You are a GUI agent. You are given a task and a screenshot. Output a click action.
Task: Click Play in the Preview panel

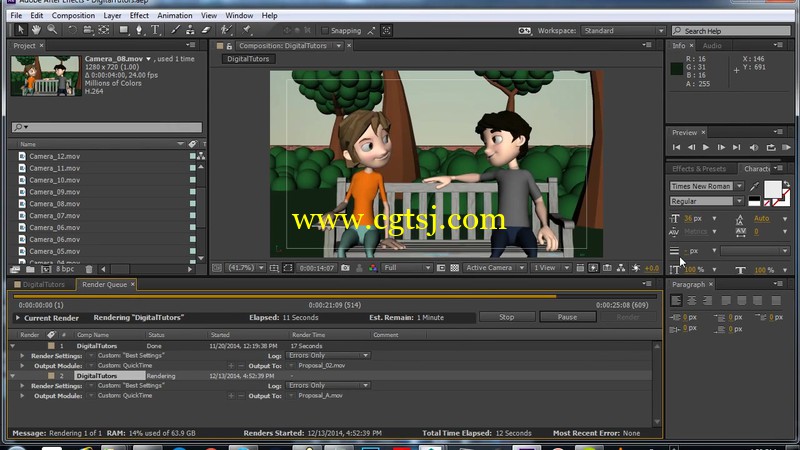(706, 147)
